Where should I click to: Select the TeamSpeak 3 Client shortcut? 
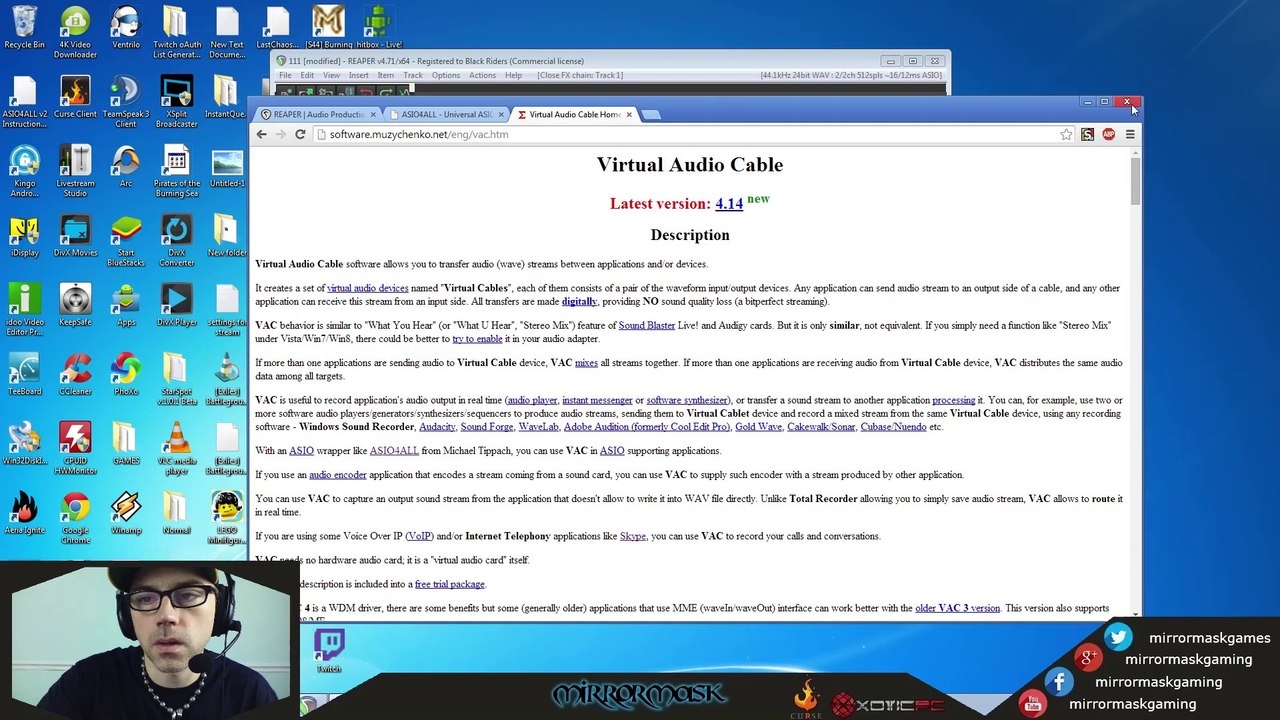[126, 102]
